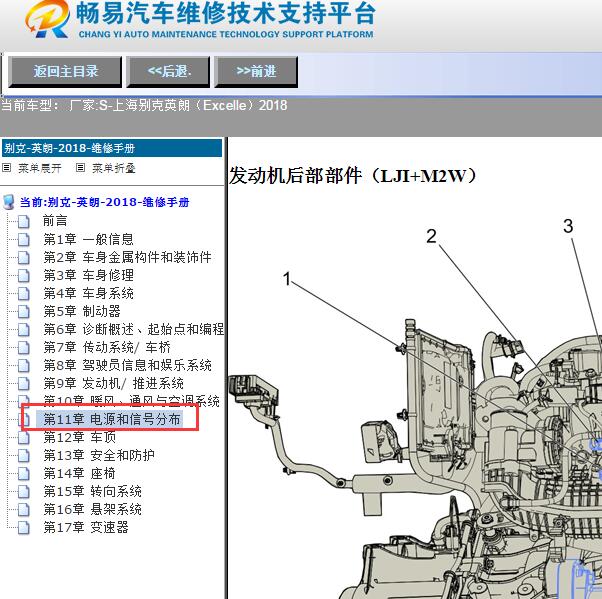This screenshot has height=599, width=602.
Task: Collapse all menus via 菜单折叠
Action: (114, 168)
